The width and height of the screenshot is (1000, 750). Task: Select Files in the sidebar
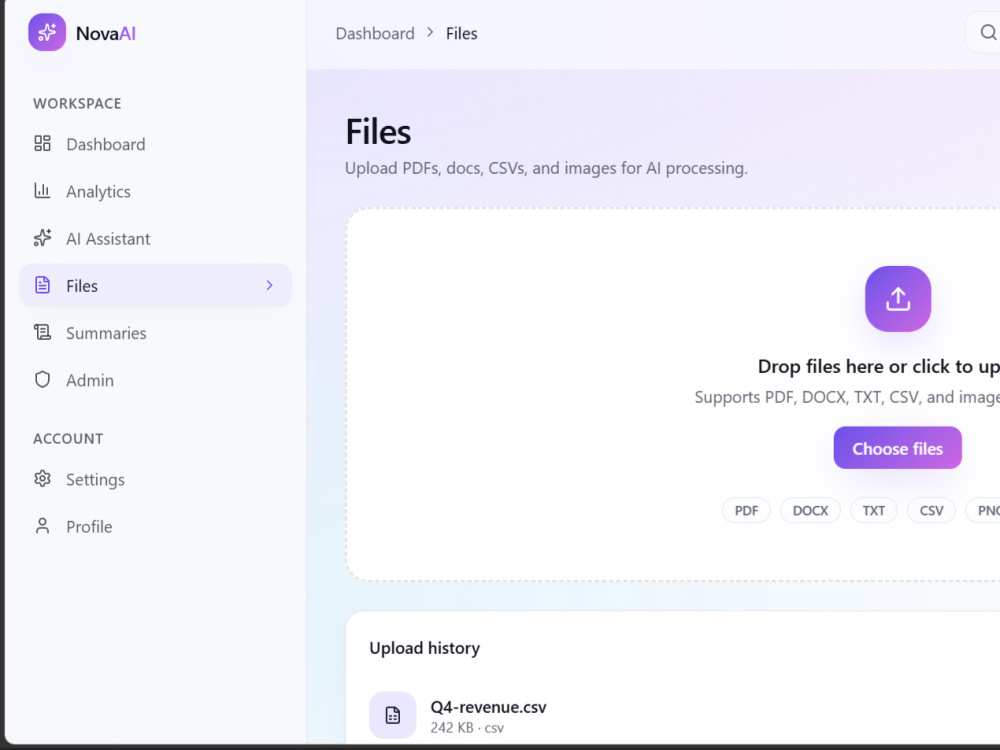[x=156, y=286]
